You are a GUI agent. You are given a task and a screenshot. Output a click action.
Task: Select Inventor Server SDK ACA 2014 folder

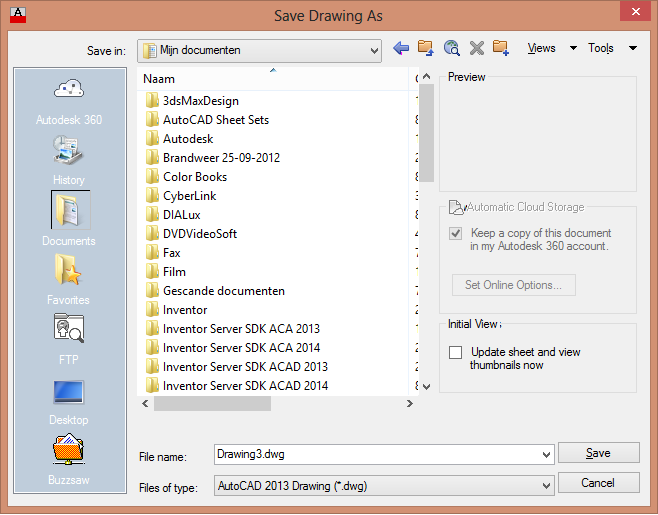(233, 348)
